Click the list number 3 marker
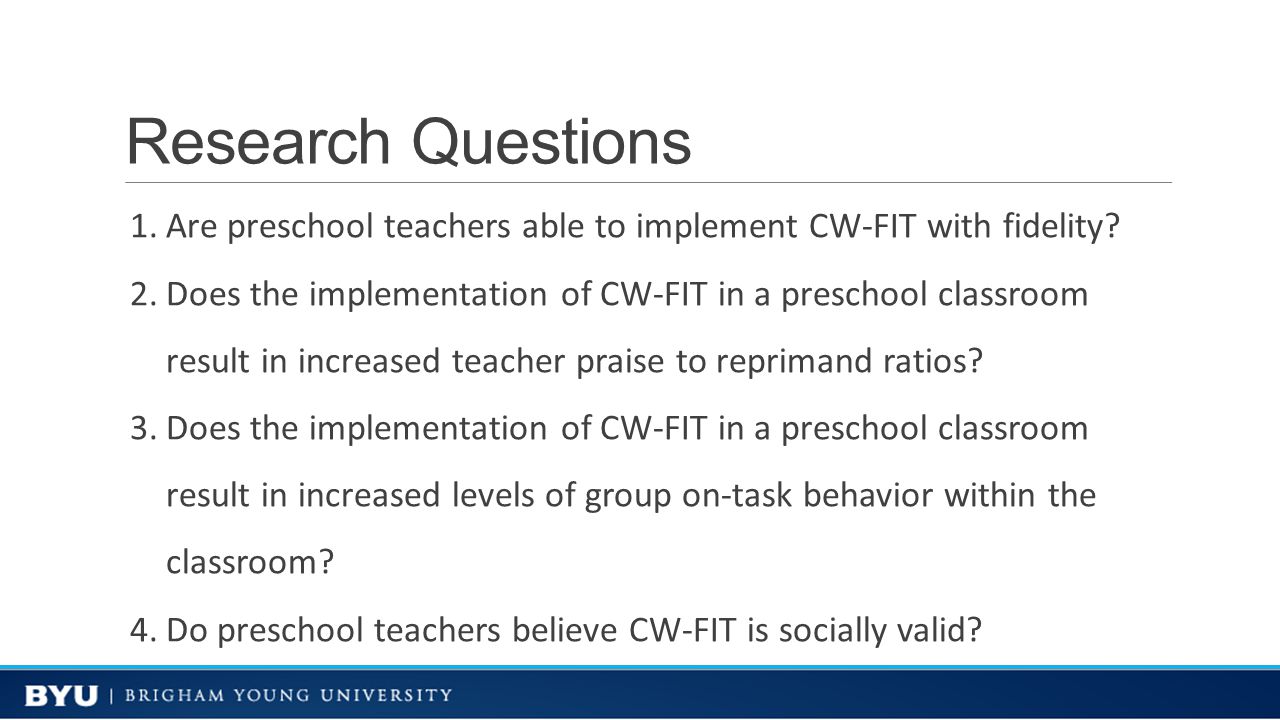The width and height of the screenshot is (1280, 720). (x=143, y=428)
